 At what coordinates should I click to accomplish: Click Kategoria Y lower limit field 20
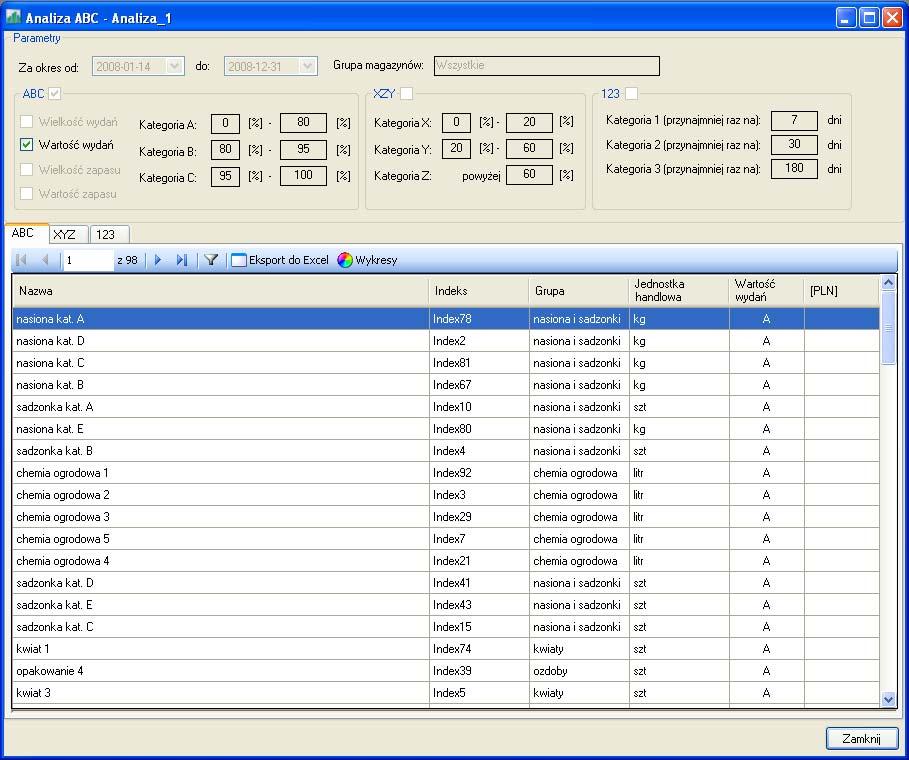coord(456,149)
